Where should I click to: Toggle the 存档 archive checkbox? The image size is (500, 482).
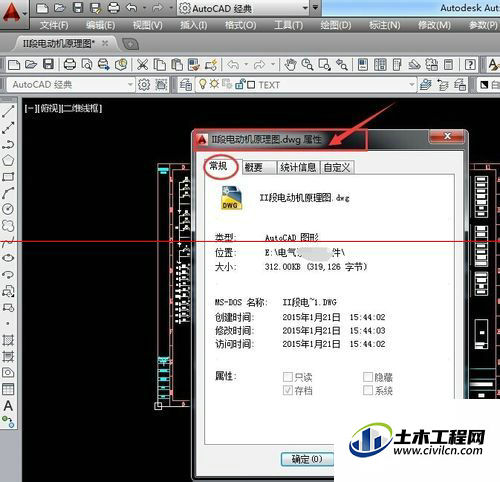[288, 390]
